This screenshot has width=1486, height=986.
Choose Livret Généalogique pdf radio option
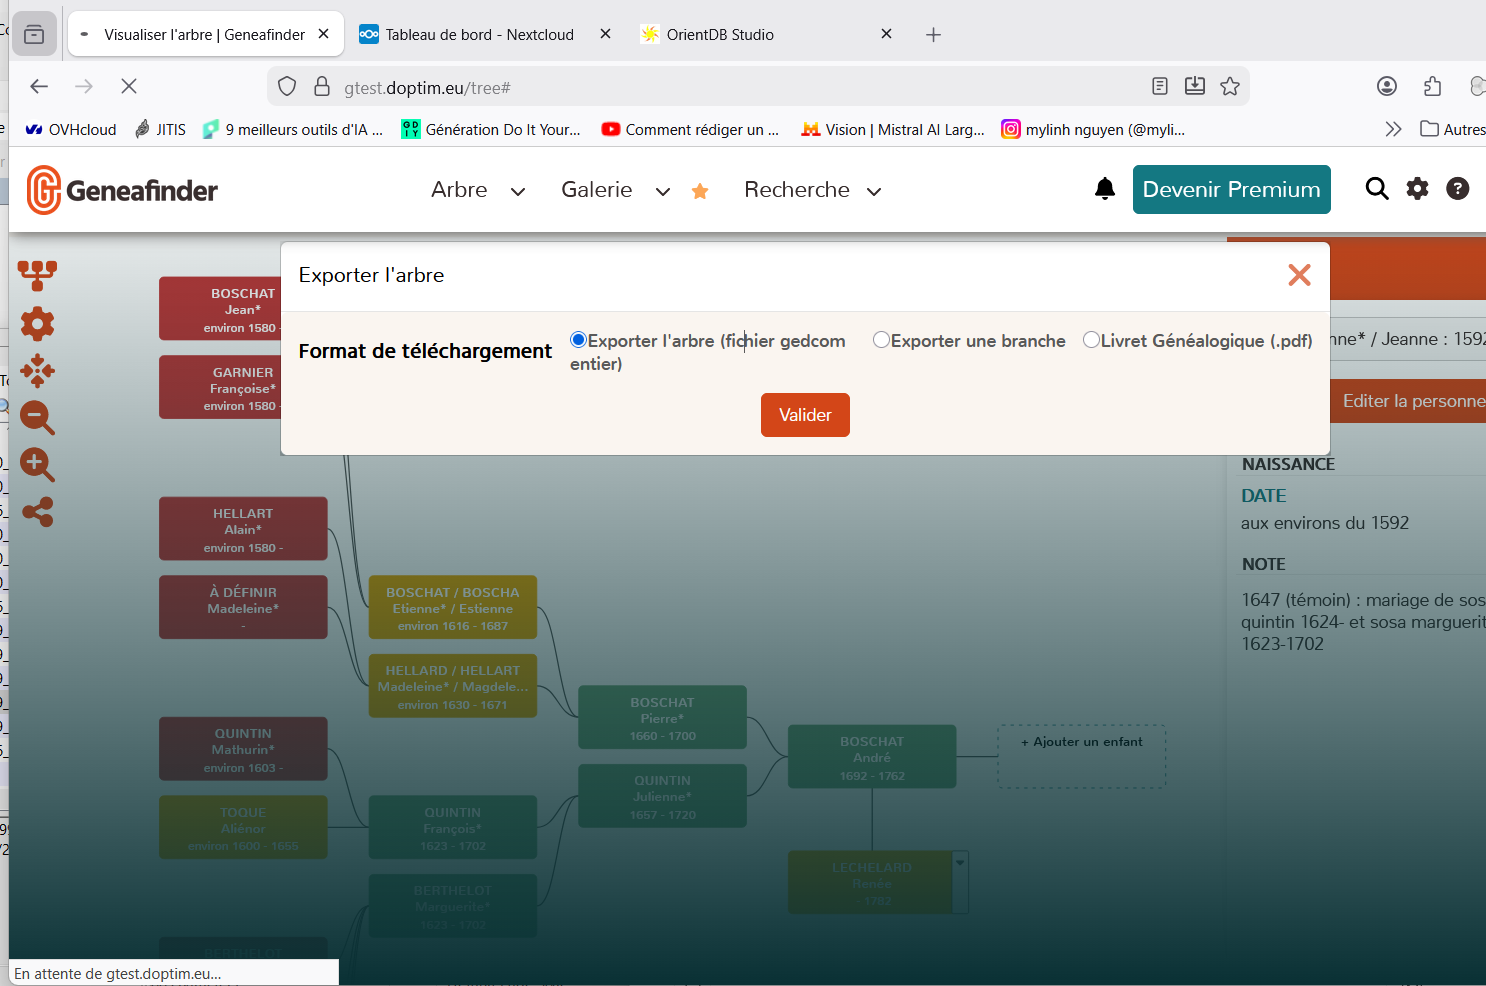[1091, 340]
